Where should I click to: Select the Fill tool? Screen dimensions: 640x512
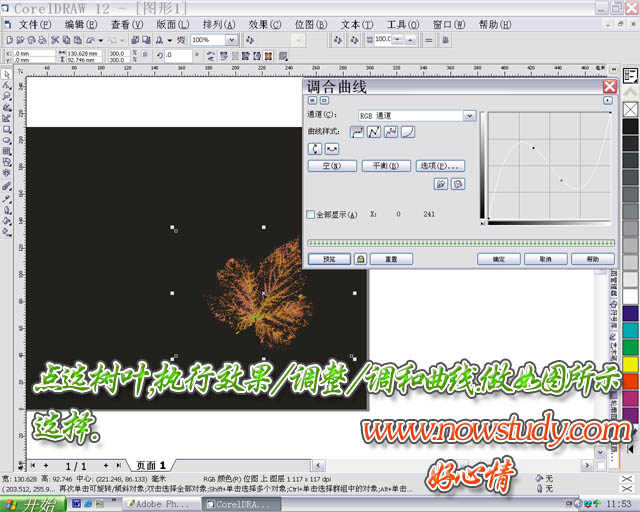(7, 221)
